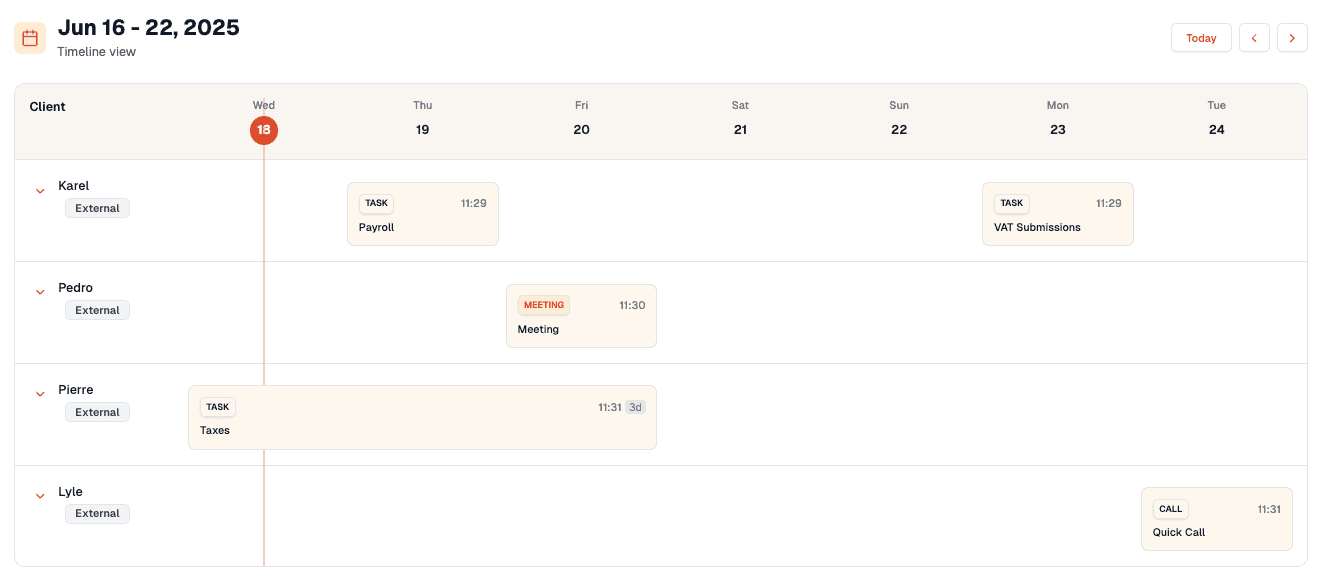Click the Pierre client name

click(76, 390)
